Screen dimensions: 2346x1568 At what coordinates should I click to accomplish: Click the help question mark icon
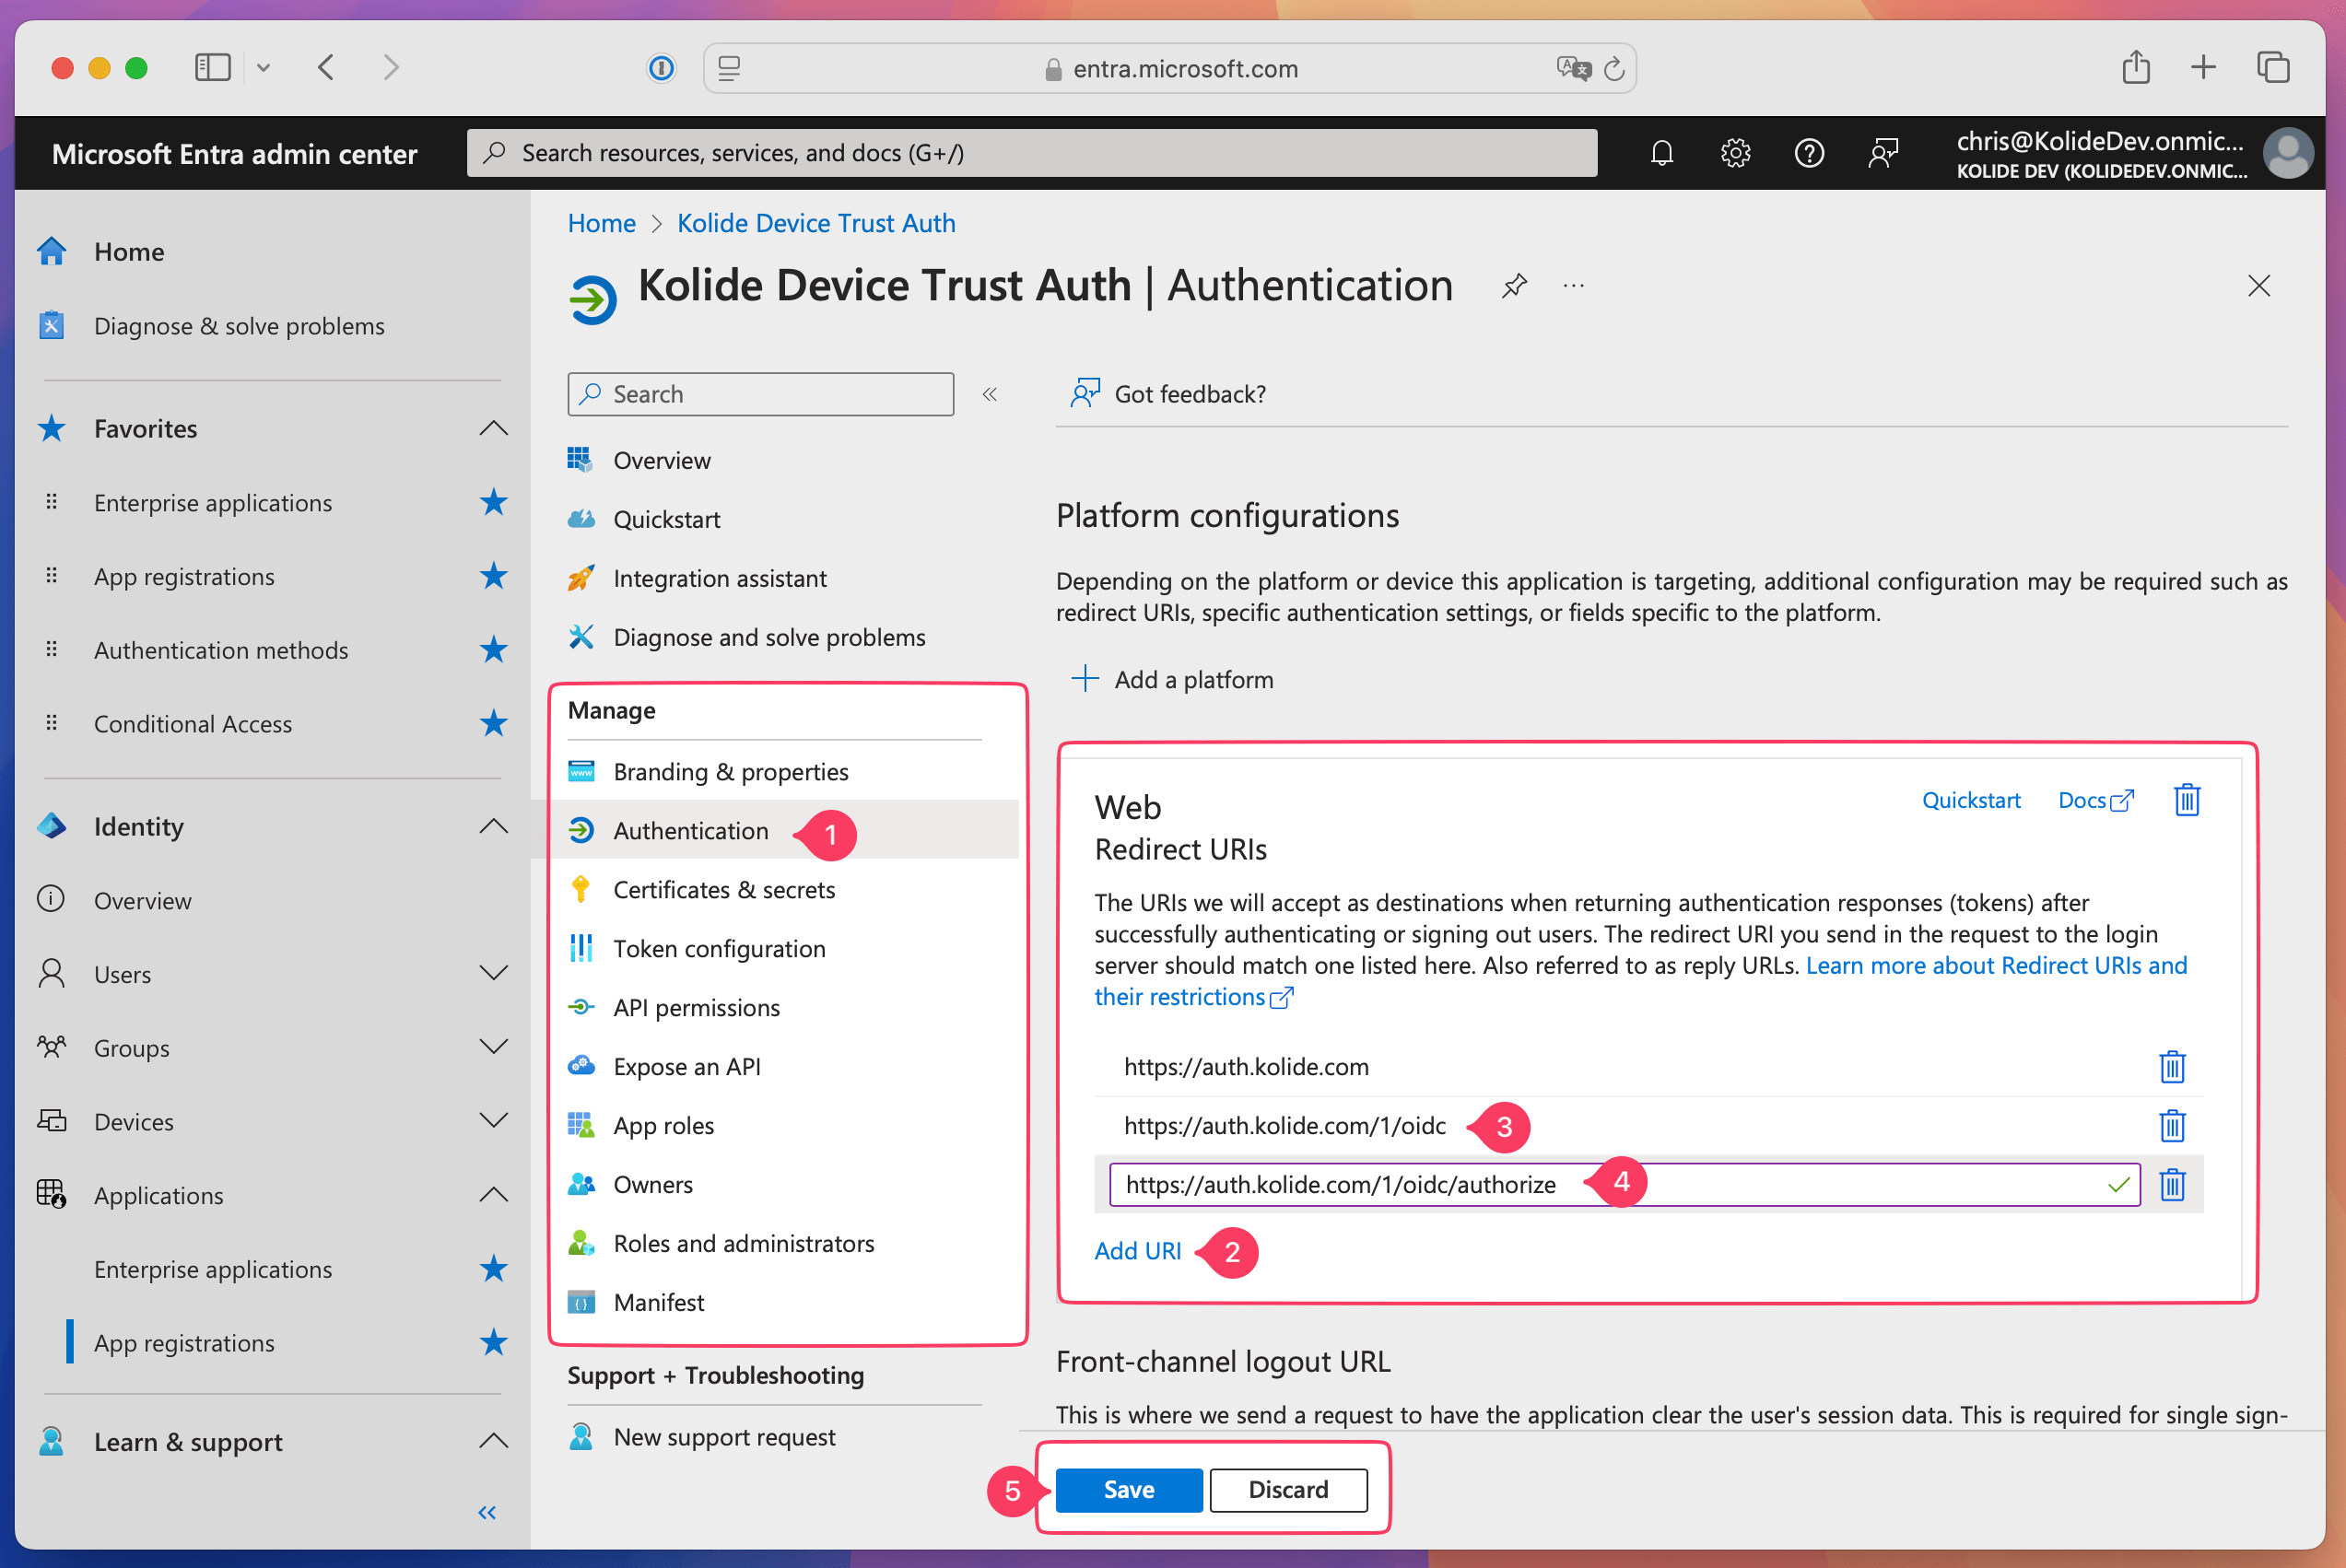pyautogui.click(x=1808, y=153)
